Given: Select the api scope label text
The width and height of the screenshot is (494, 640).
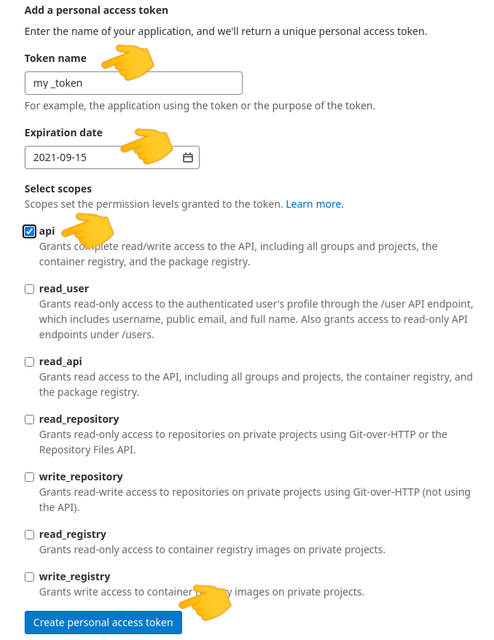Looking at the screenshot, I should click(x=47, y=231).
